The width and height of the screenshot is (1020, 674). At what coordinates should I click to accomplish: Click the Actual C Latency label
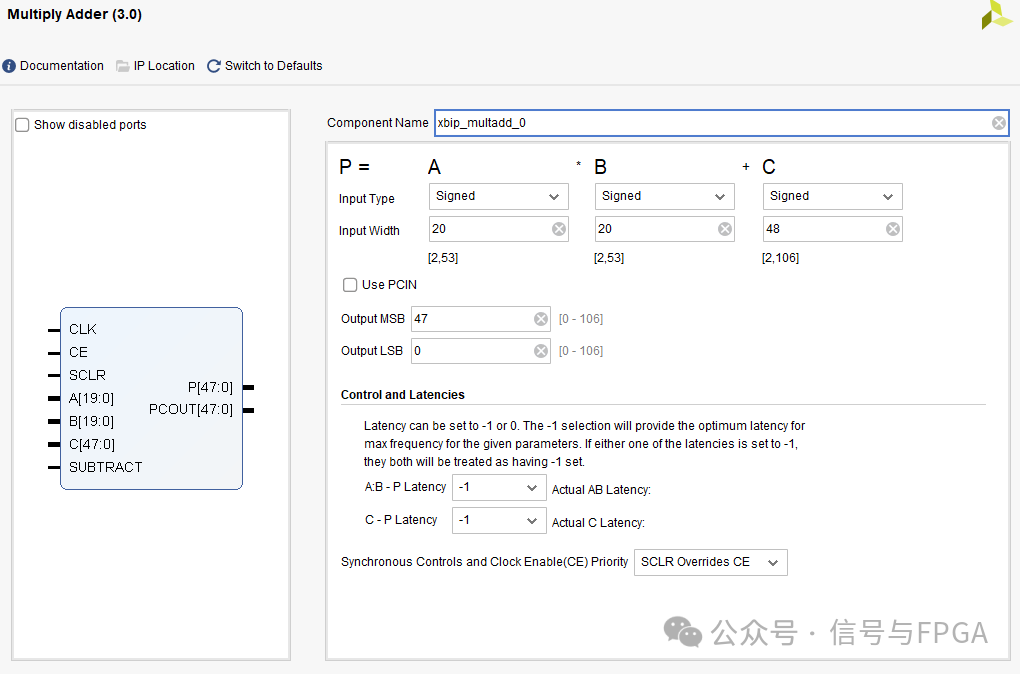point(598,523)
